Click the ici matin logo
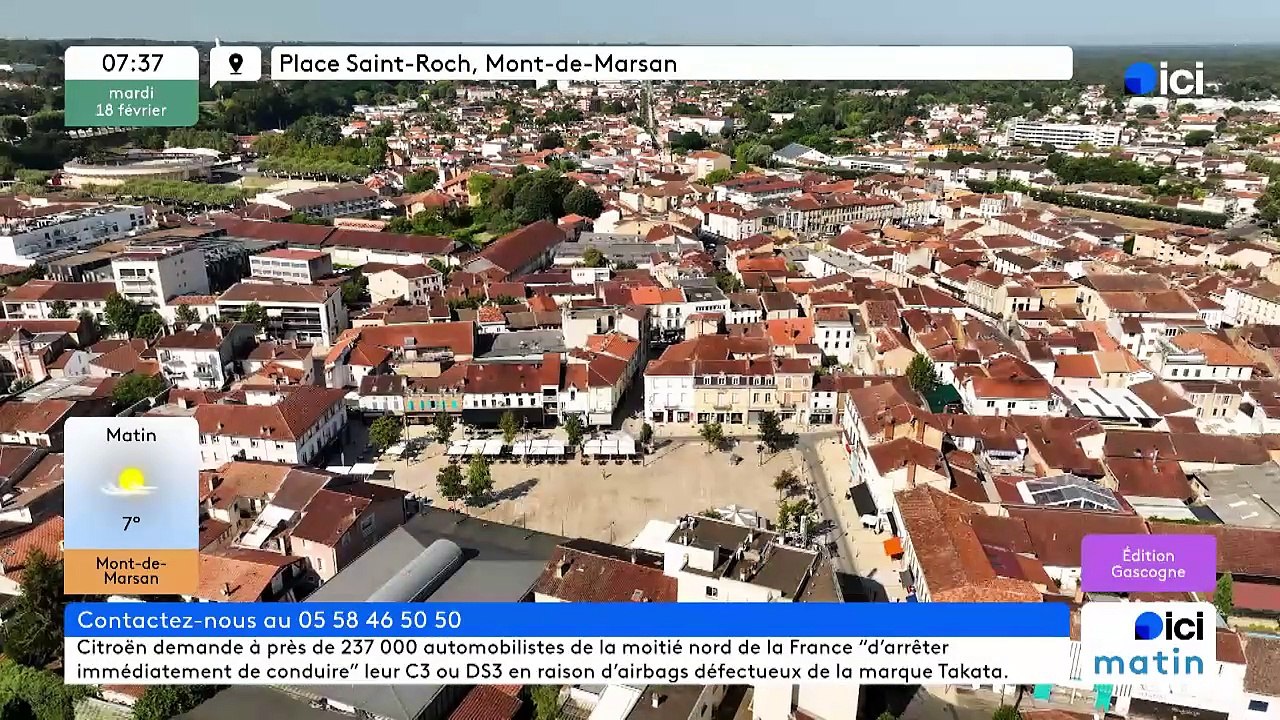This screenshot has width=1280, height=720. coord(1148,644)
